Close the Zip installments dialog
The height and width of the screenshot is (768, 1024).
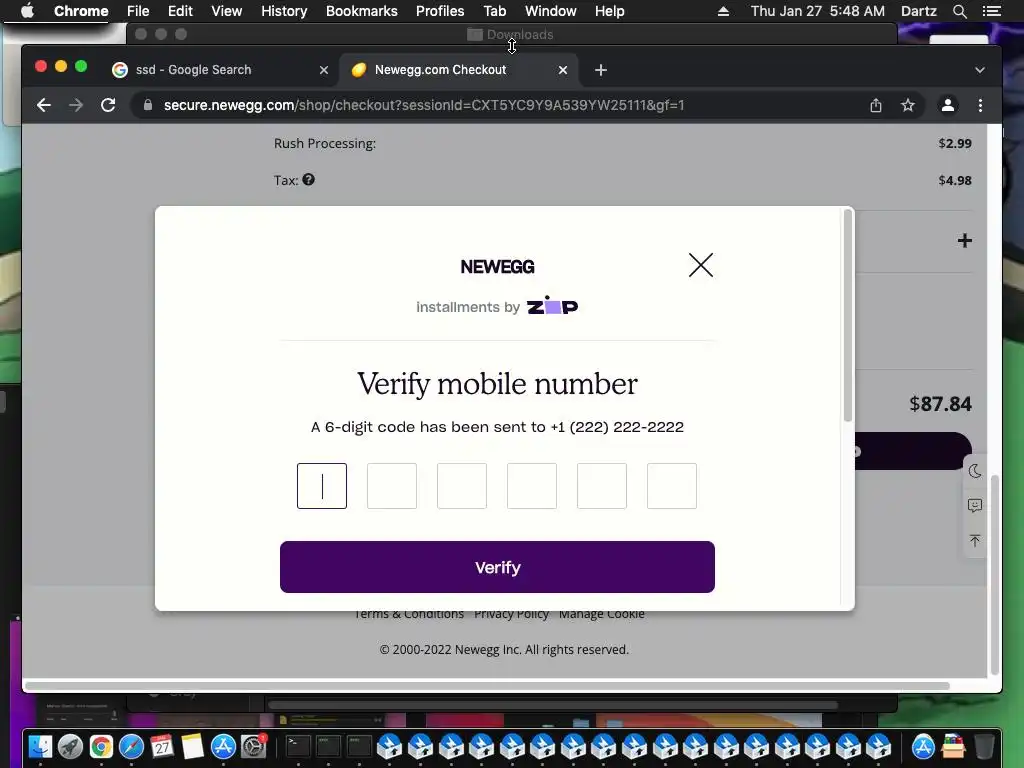point(701,265)
